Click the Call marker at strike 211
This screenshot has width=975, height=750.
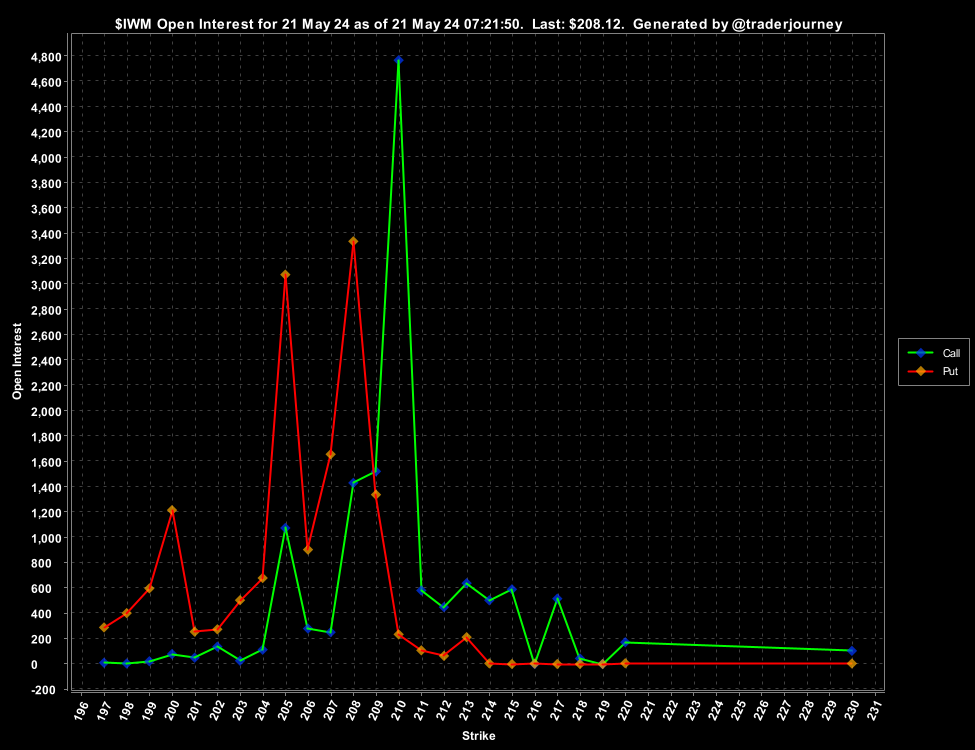tap(421, 591)
